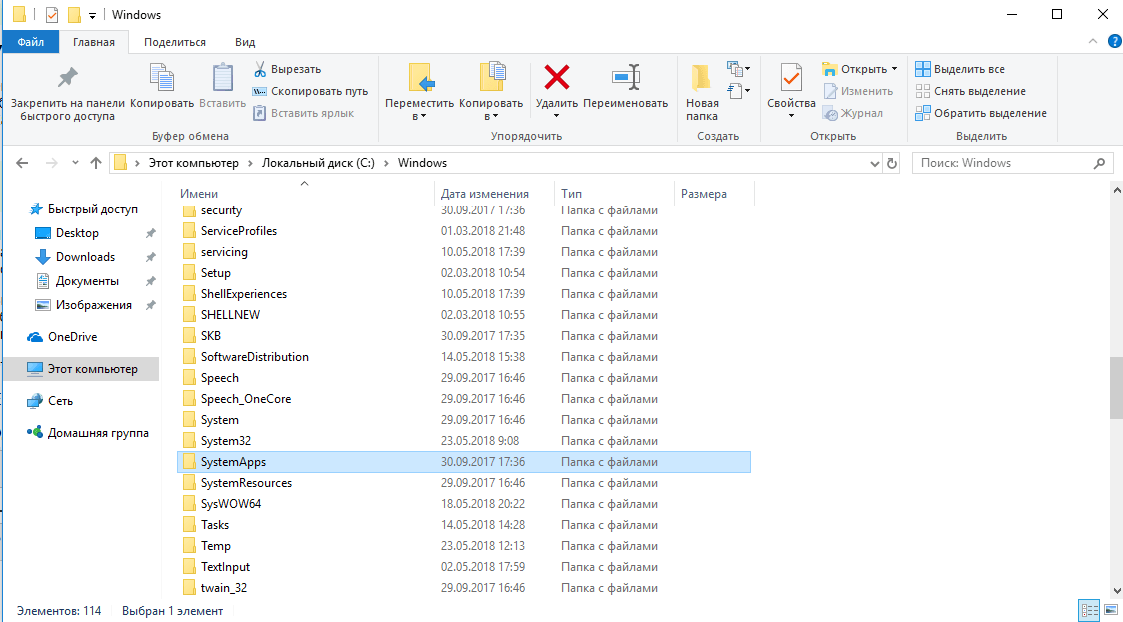The image size is (1123, 622).
Task: Click red Удалить delete icon
Action: pyautogui.click(x=556, y=77)
